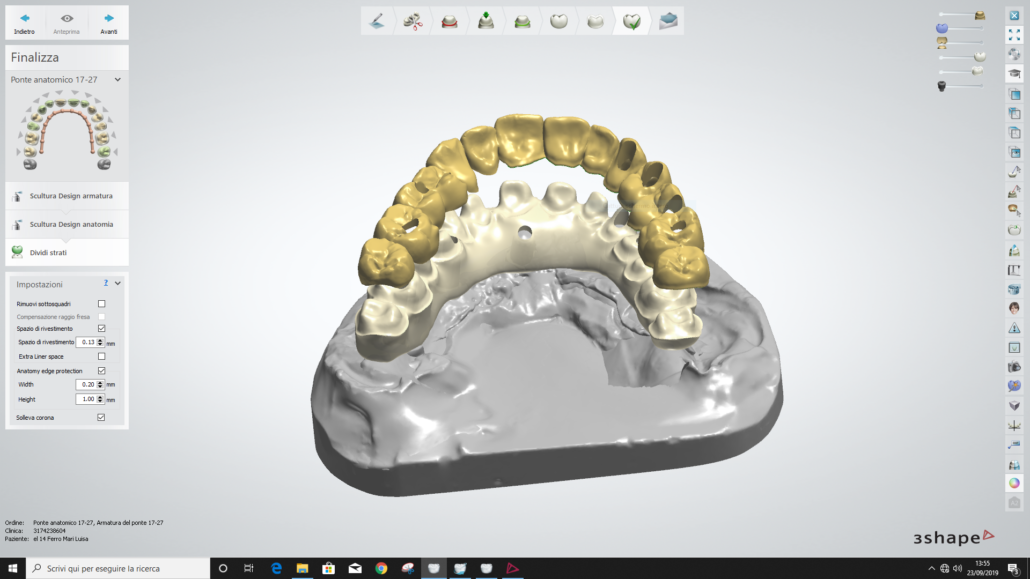Go back with the Indietro arrow

(x=25, y=22)
